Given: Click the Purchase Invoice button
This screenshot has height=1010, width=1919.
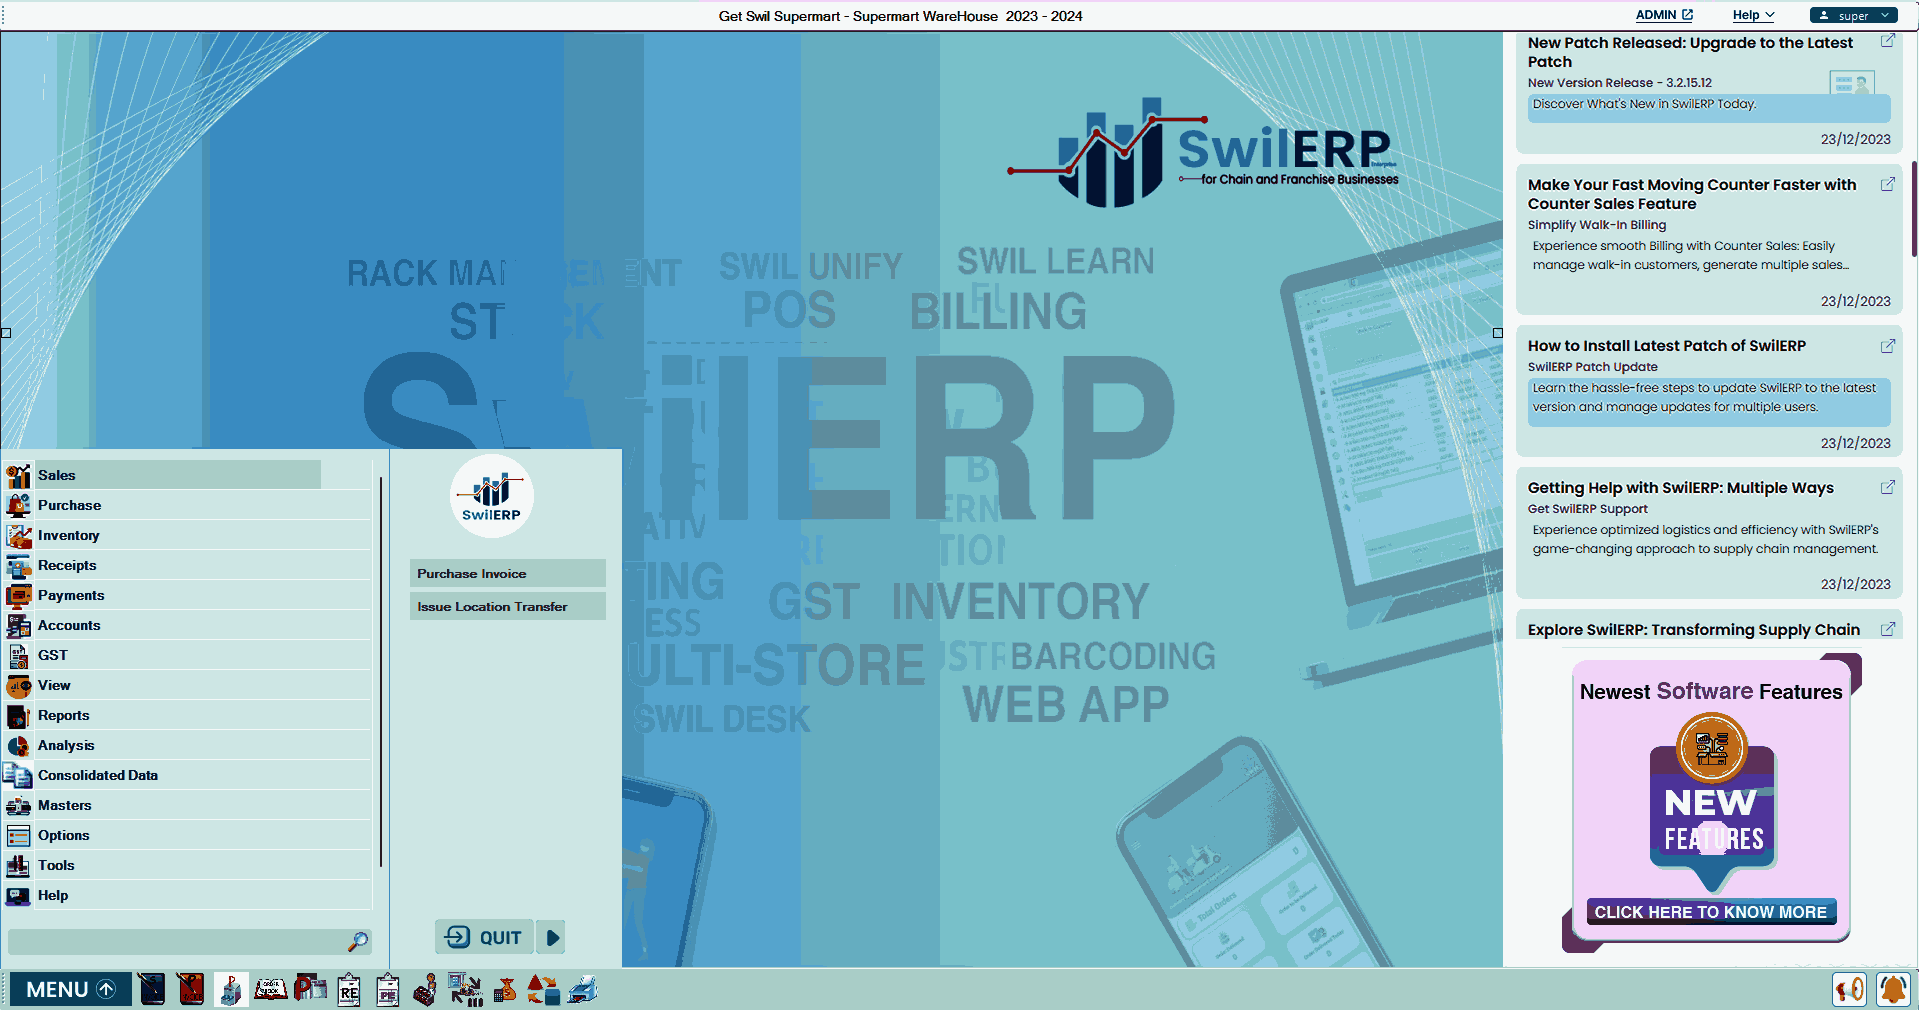Looking at the screenshot, I should tap(507, 573).
